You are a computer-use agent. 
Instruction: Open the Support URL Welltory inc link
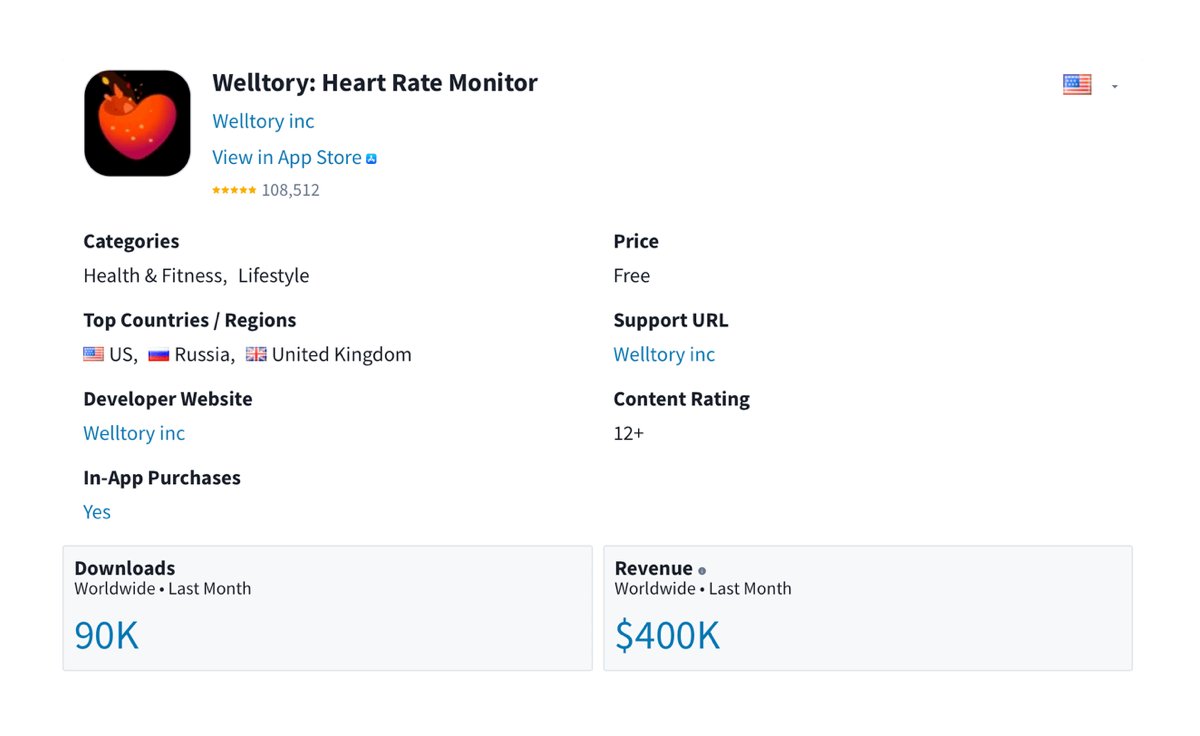(664, 354)
